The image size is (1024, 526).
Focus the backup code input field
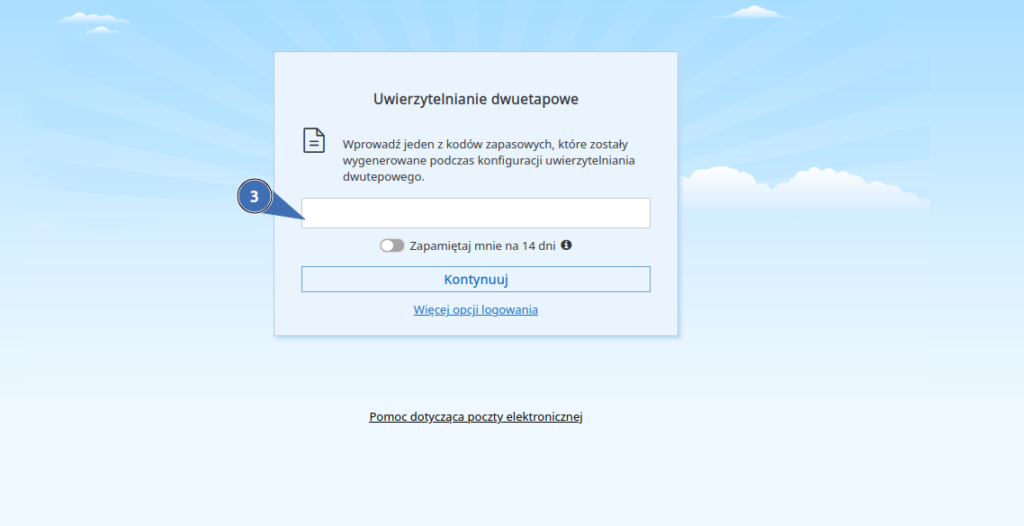[476, 213]
